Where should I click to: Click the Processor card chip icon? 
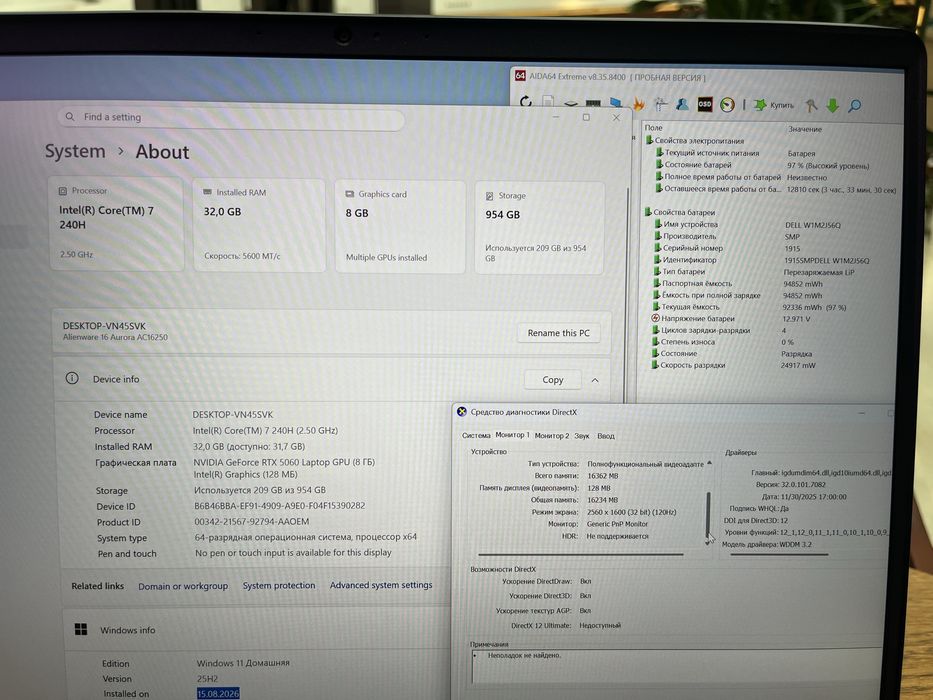click(62, 191)
